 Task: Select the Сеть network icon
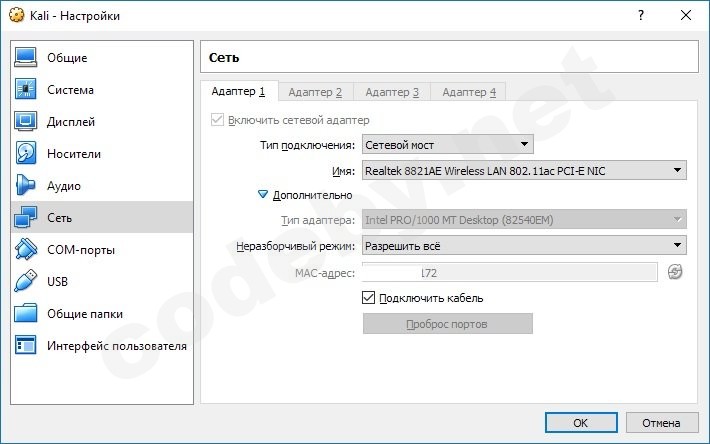click(25, 217)
